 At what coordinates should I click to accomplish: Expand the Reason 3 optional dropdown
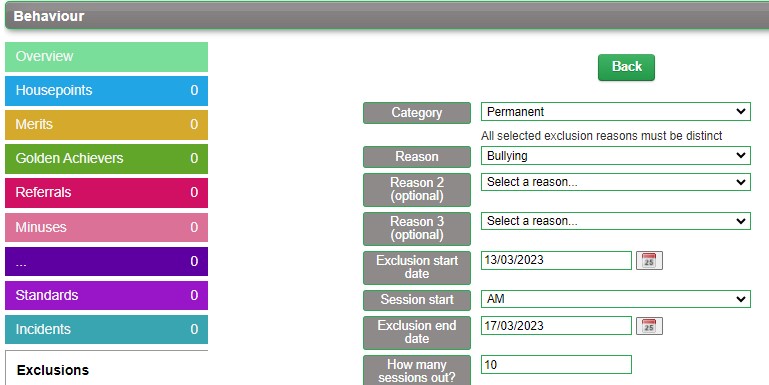click(x=615, y=221)
